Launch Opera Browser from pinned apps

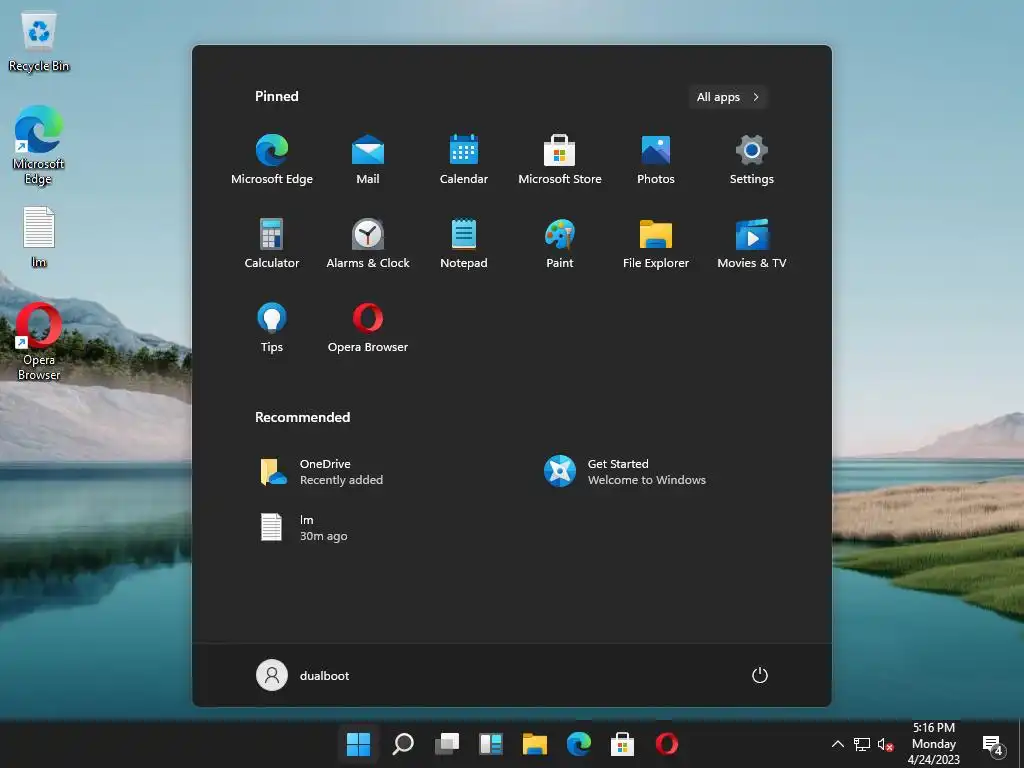pos(368,328)
